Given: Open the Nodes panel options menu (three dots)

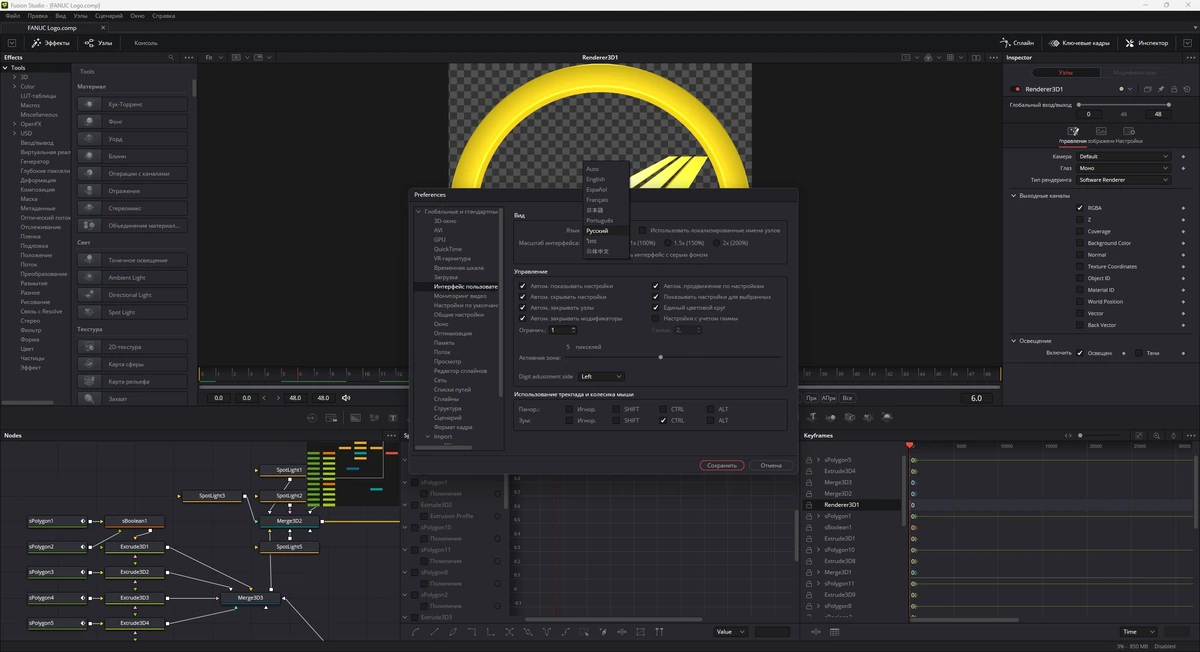Looking at the screenshot, I should (x=390, y=436).
